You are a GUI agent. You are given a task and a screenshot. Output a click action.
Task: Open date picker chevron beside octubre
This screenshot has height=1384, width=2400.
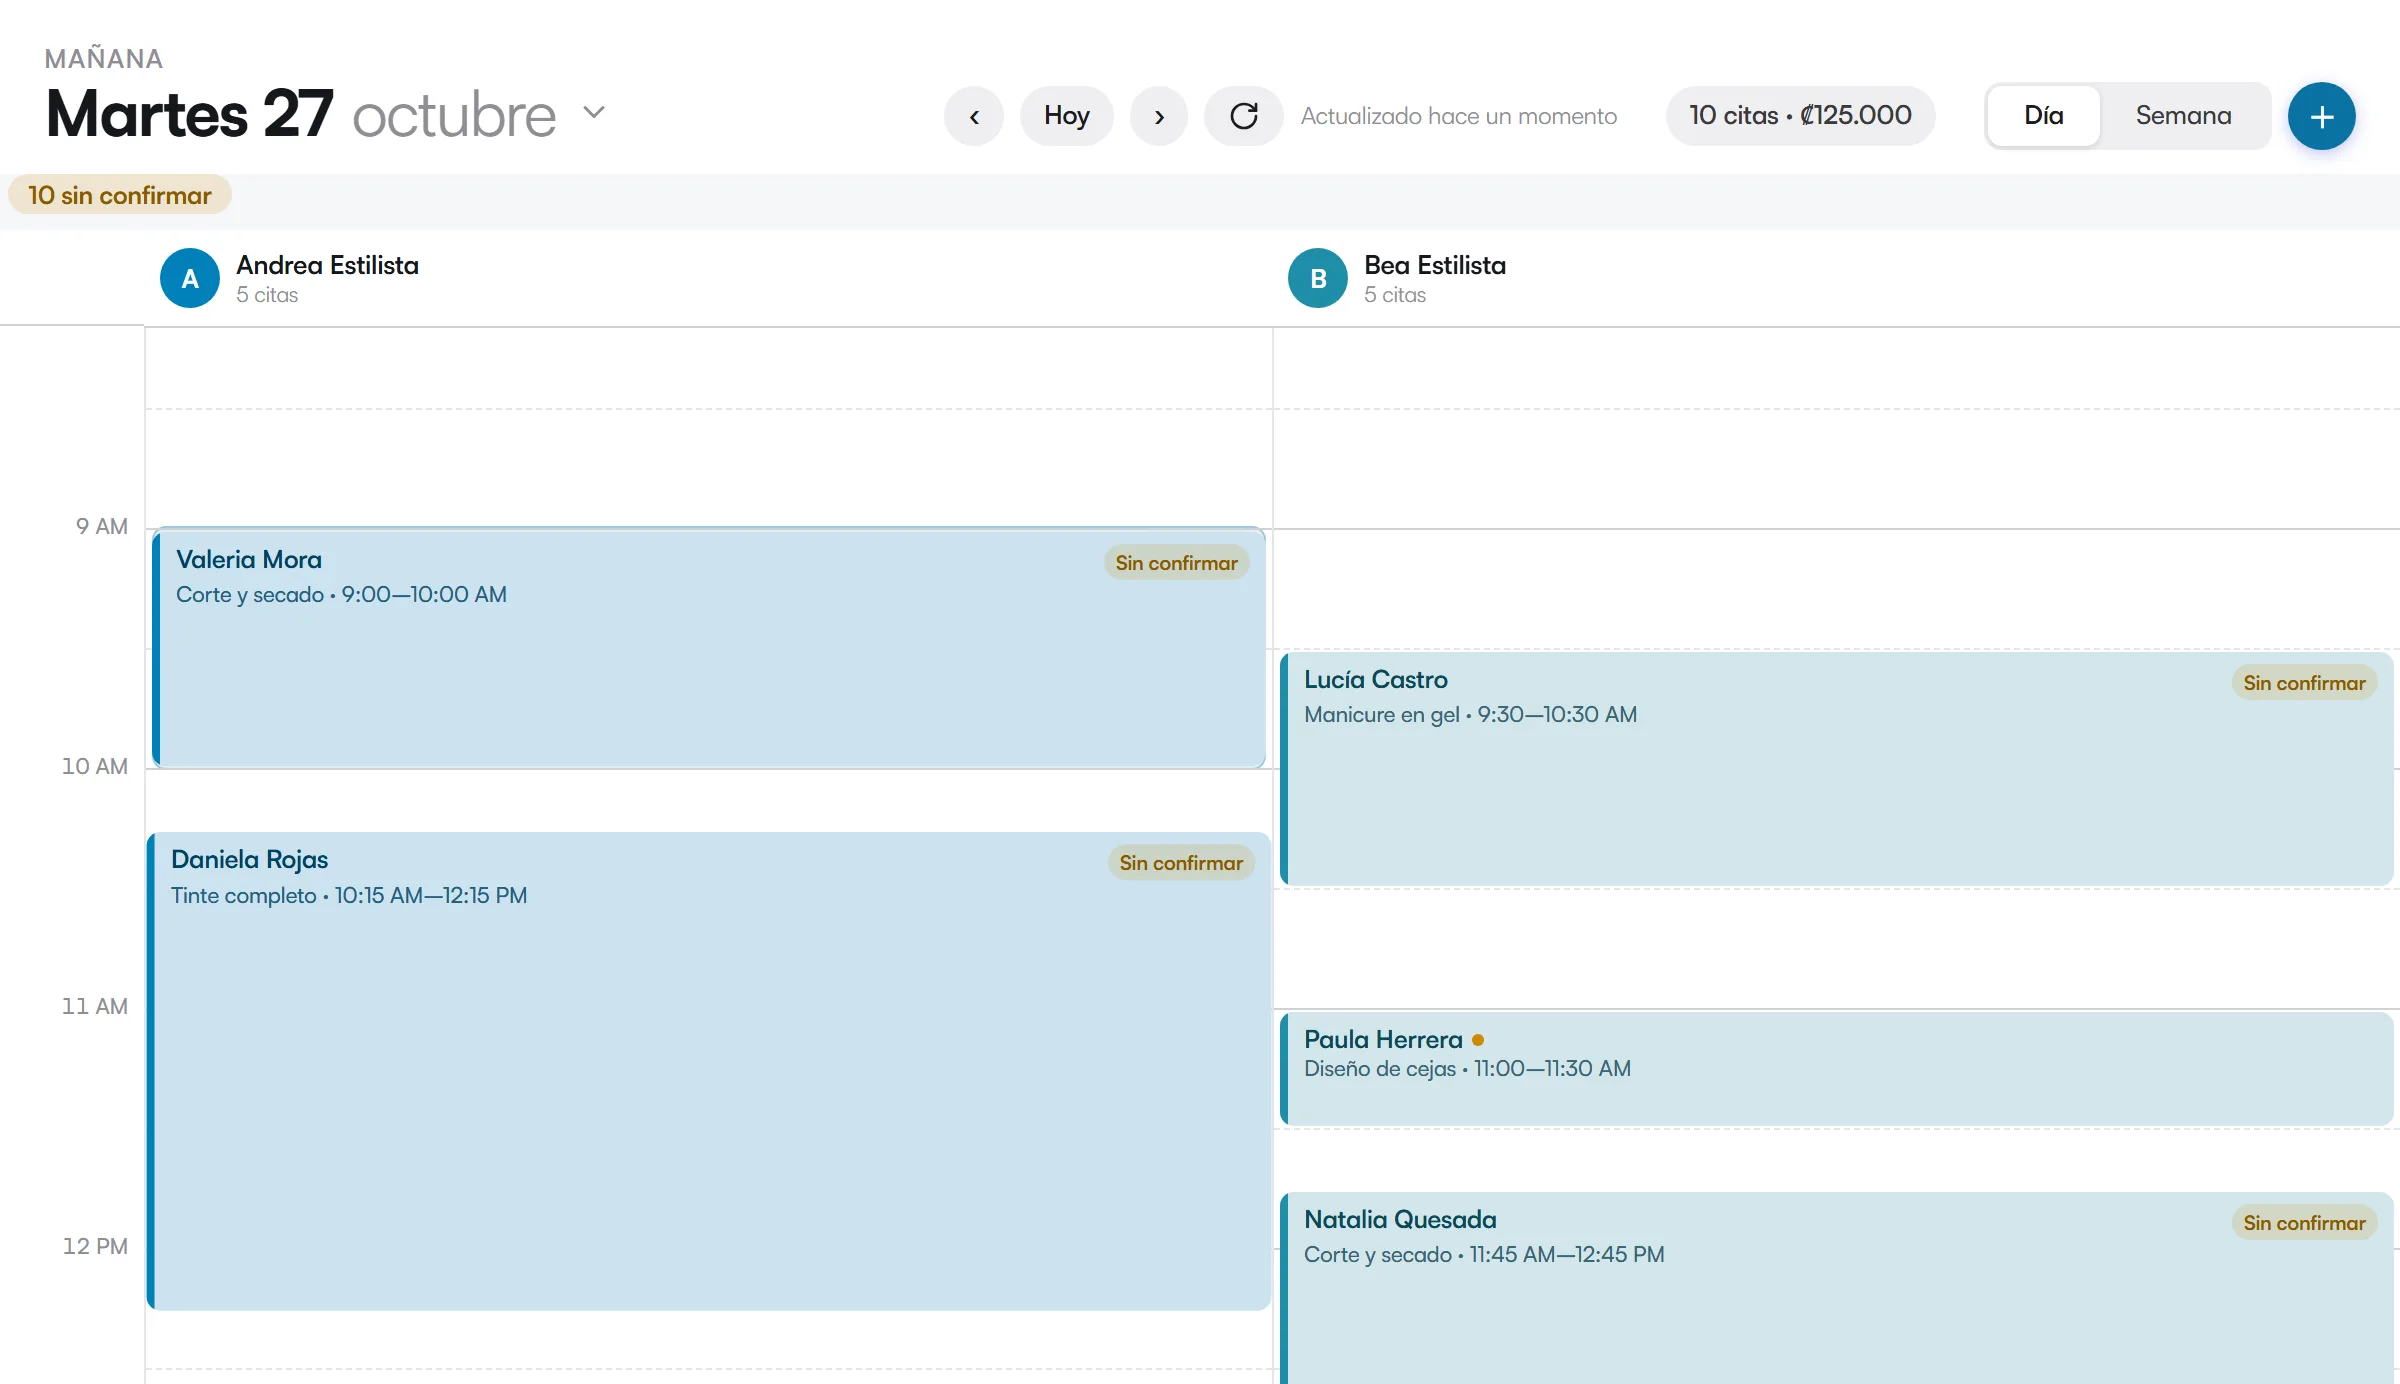point(594,112)
